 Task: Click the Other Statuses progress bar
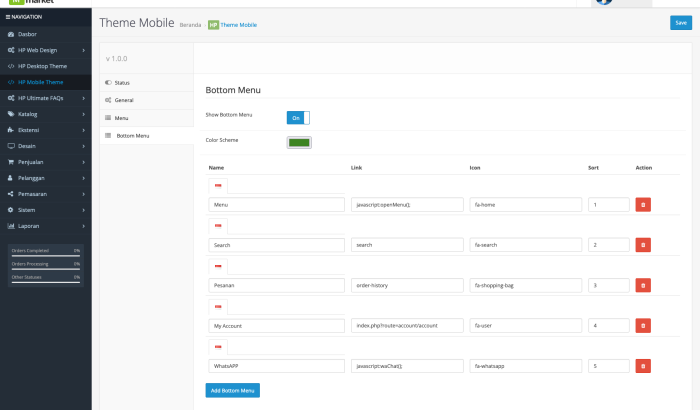tap(46, 282)
